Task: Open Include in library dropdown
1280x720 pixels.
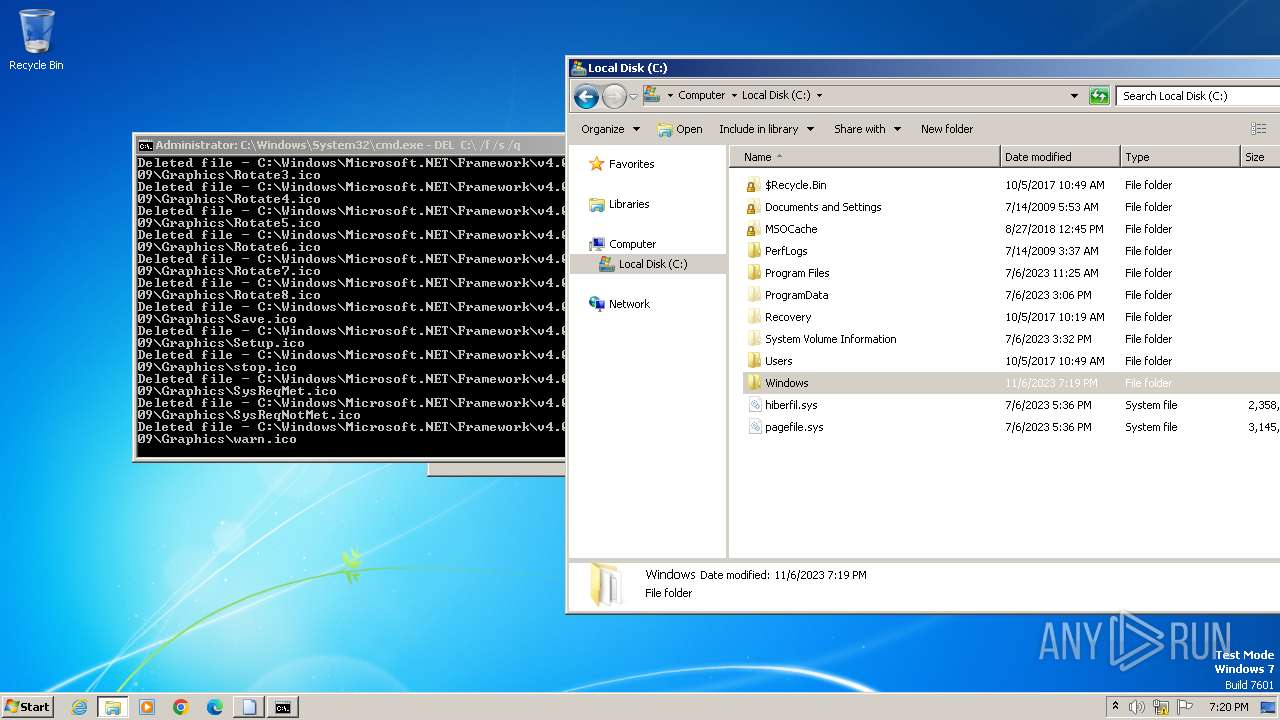Action: [766, 129]
